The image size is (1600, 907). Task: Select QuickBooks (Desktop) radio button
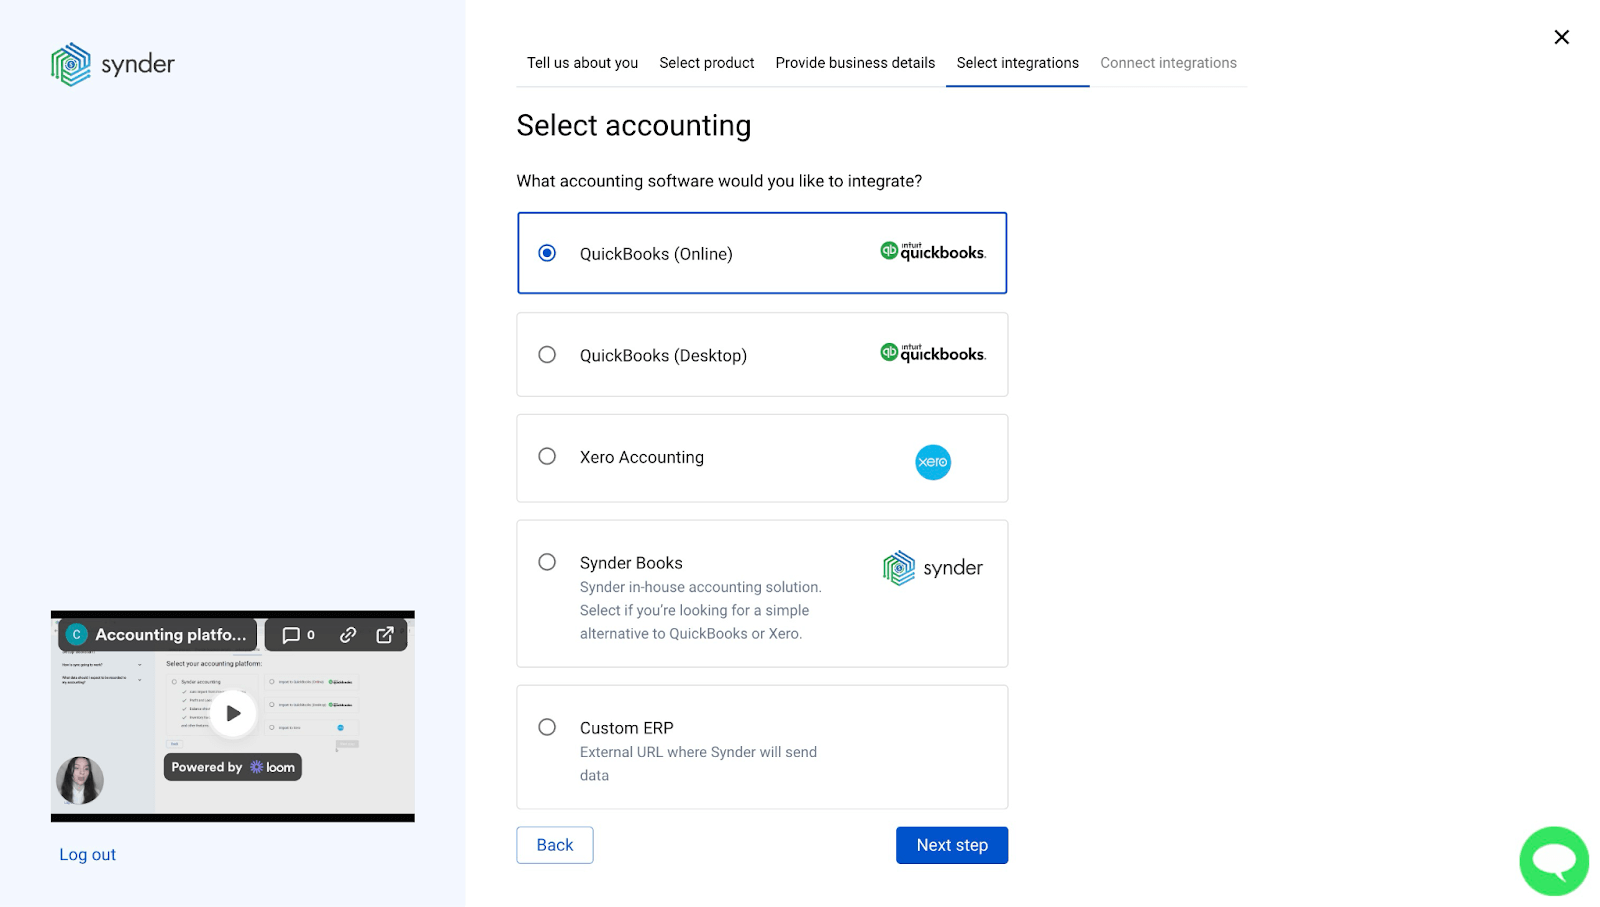point(547,355)
